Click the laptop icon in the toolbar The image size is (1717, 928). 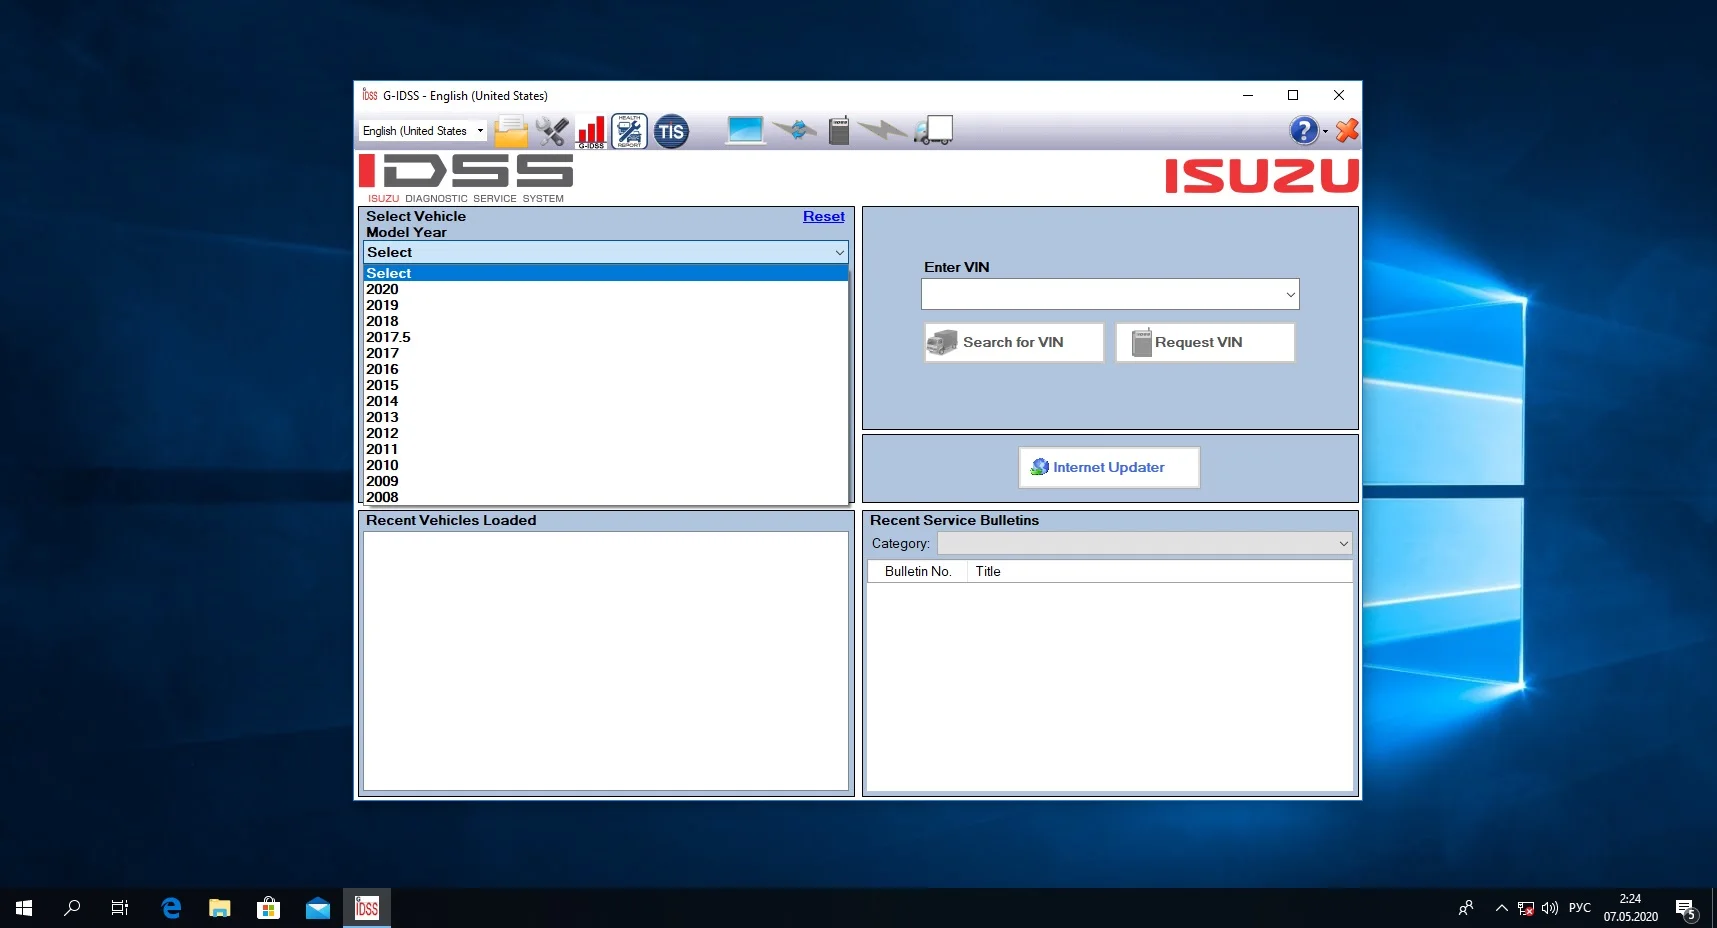click(x=745, y=131)
